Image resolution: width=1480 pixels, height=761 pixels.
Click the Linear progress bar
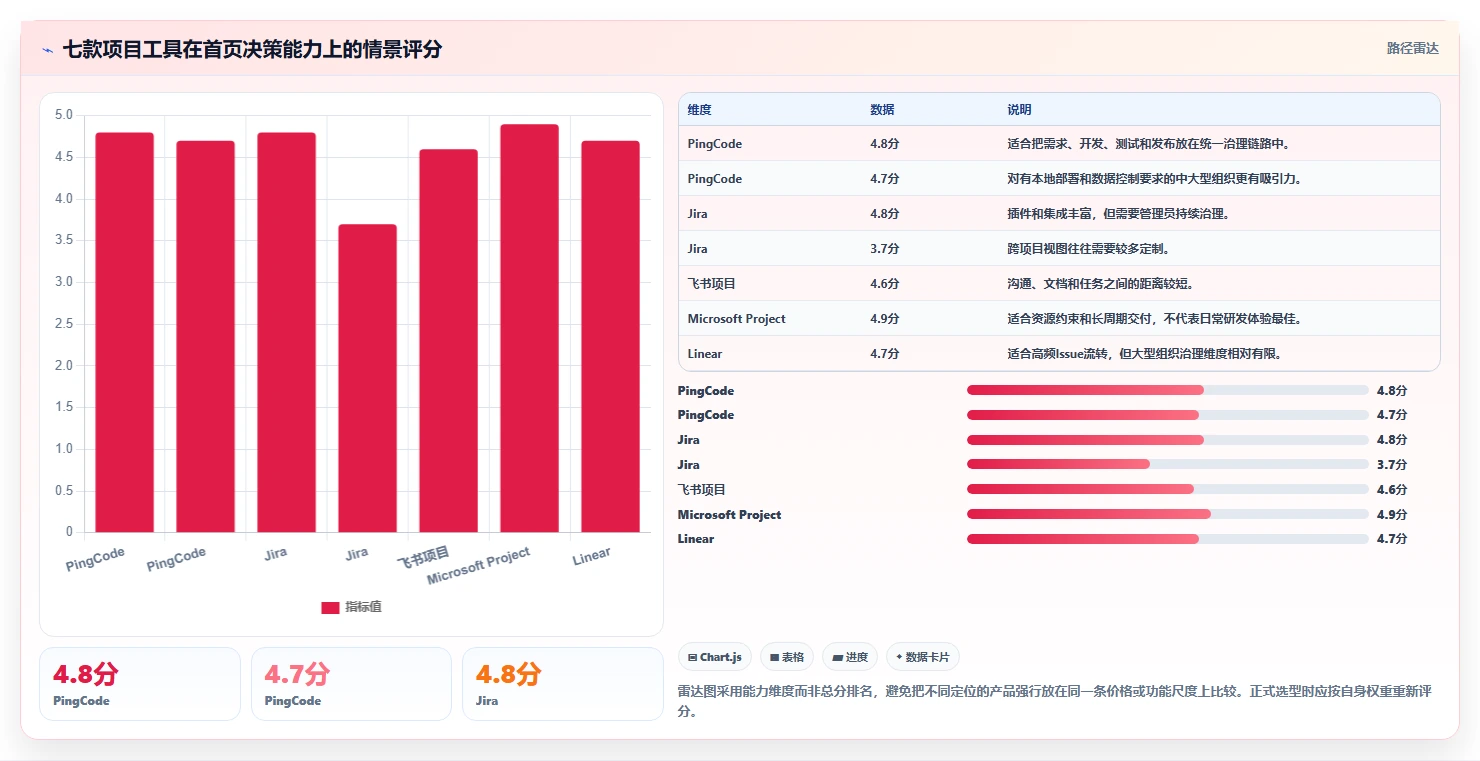(x=1167, y=539)
